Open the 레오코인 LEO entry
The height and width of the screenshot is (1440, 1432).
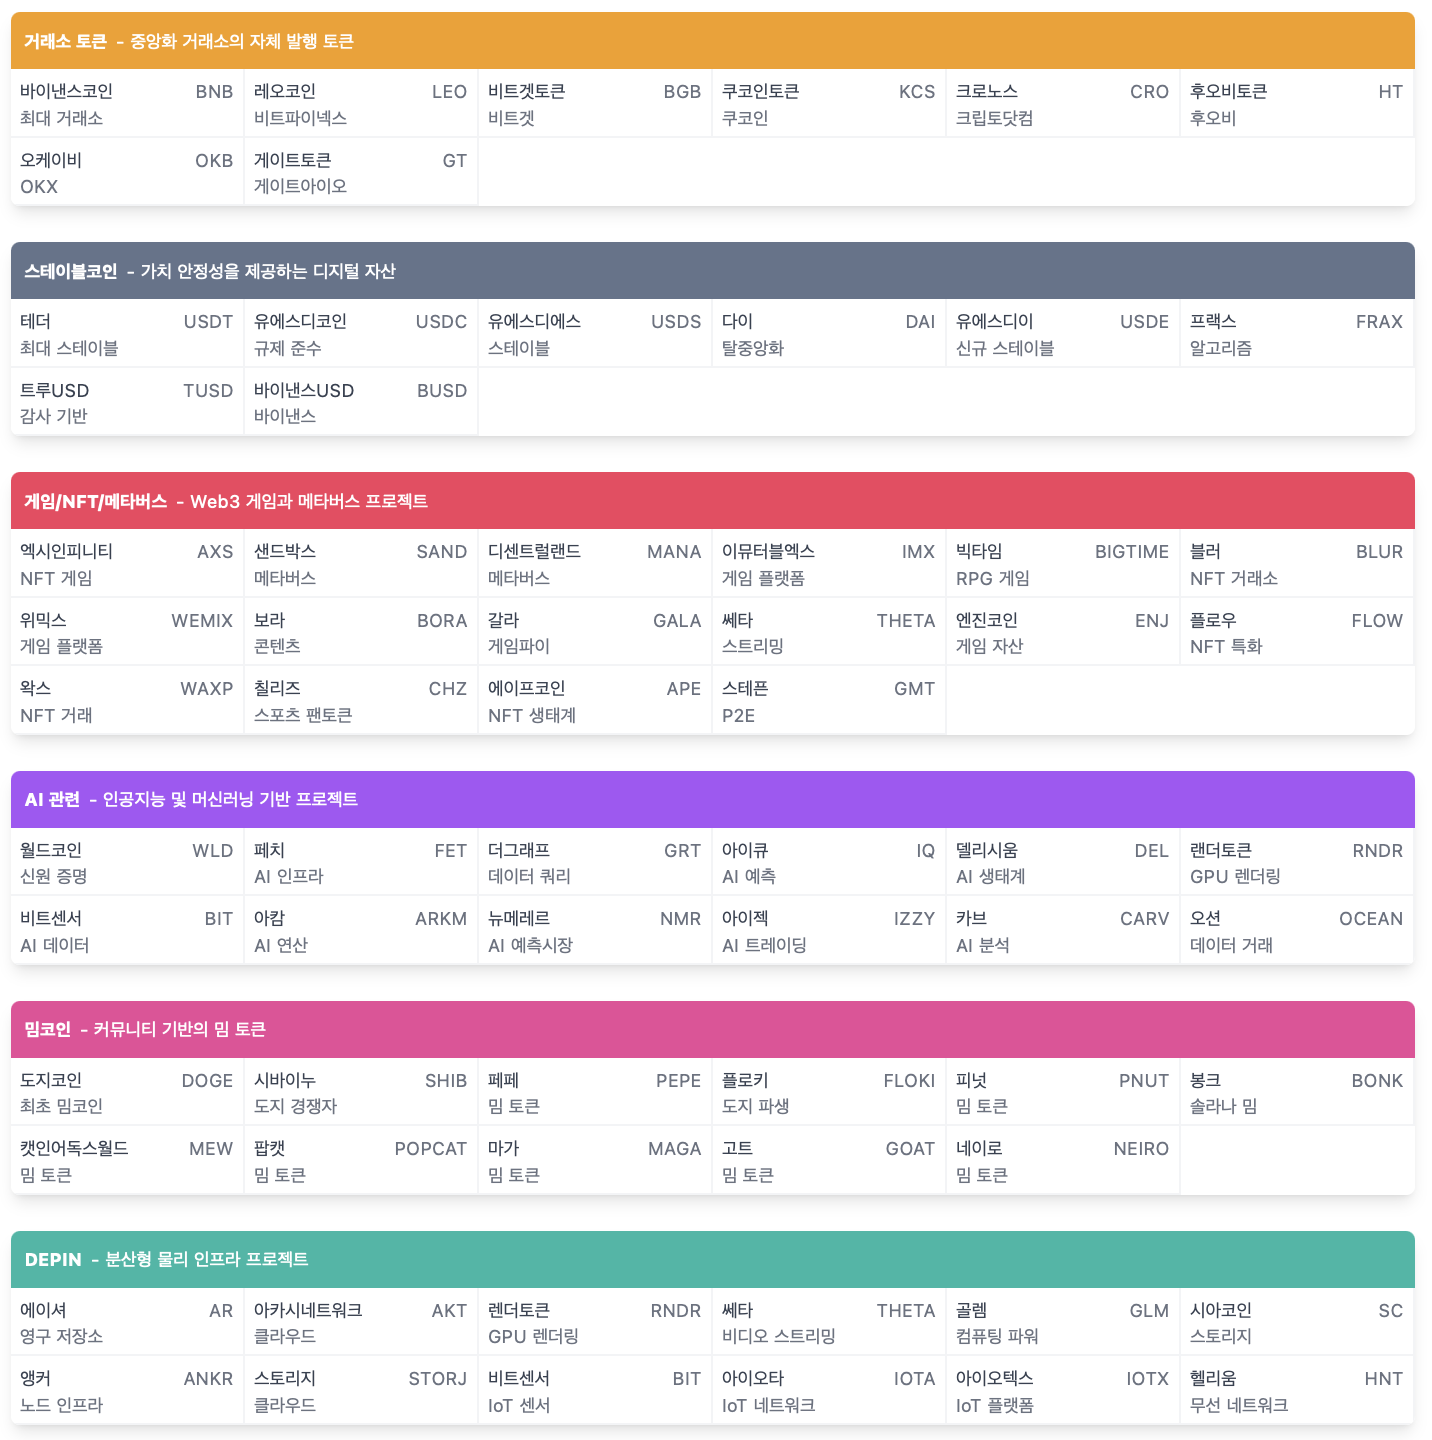(x=361, y=104)
